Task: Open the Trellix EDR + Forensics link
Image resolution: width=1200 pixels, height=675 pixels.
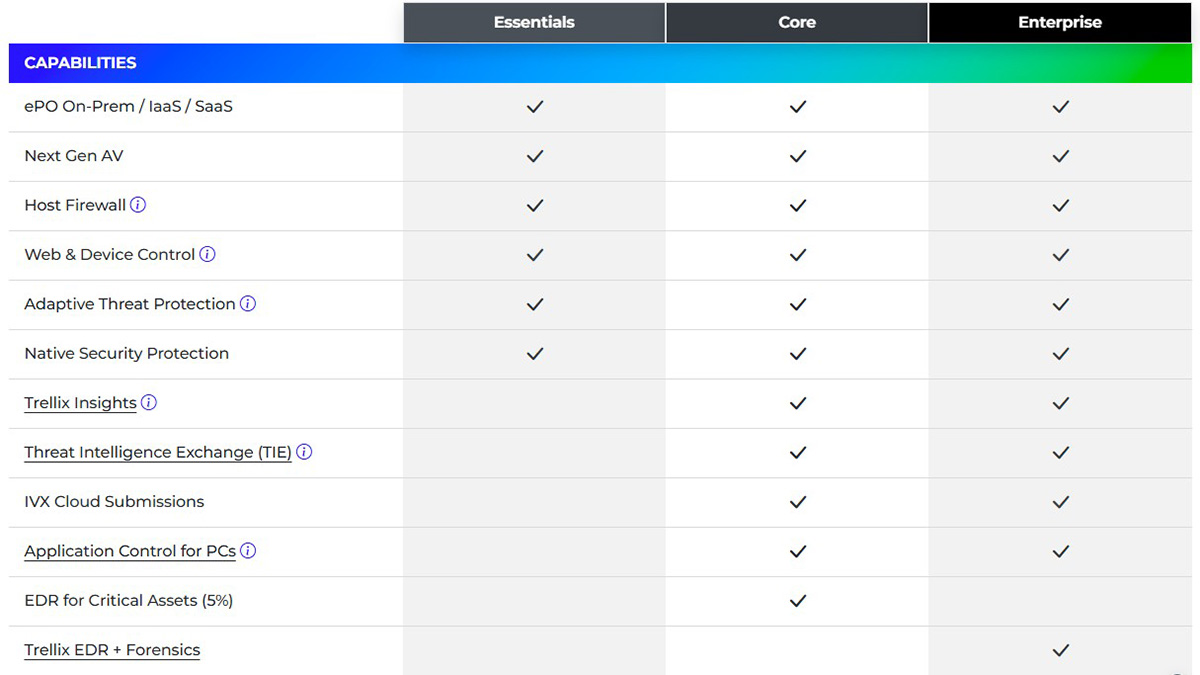Action: 112,650
